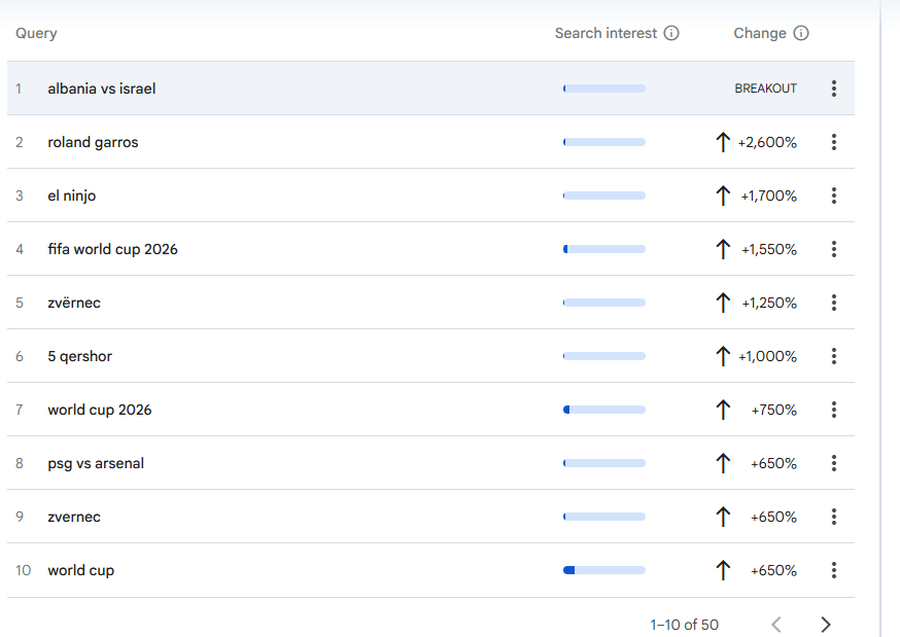
Task: Go to previous page of queries
Action: tap(777, 624)
